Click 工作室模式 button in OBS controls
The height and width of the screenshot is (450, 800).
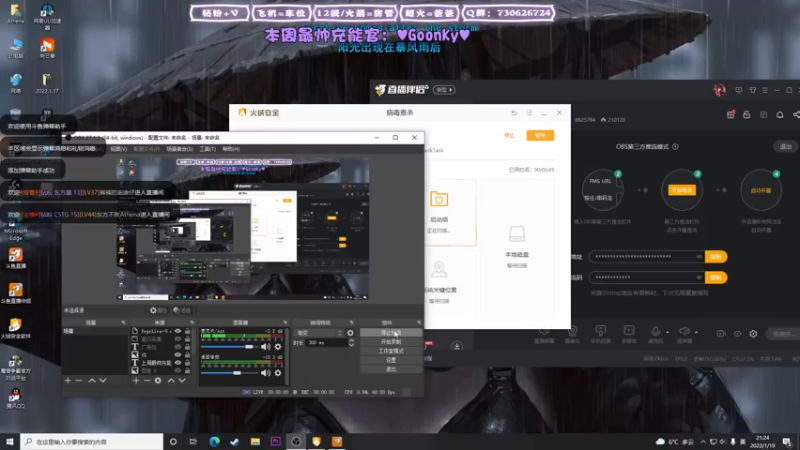391,351
